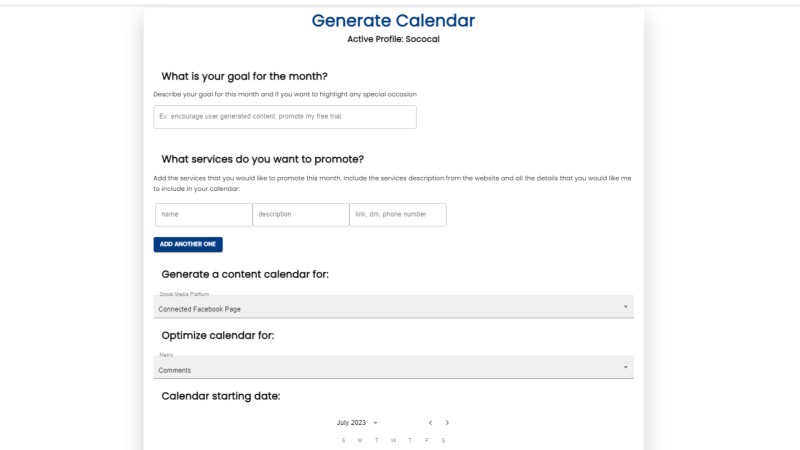
Task: Expand the Social Media Platform dropdown arrow
Action: point(626,307)
